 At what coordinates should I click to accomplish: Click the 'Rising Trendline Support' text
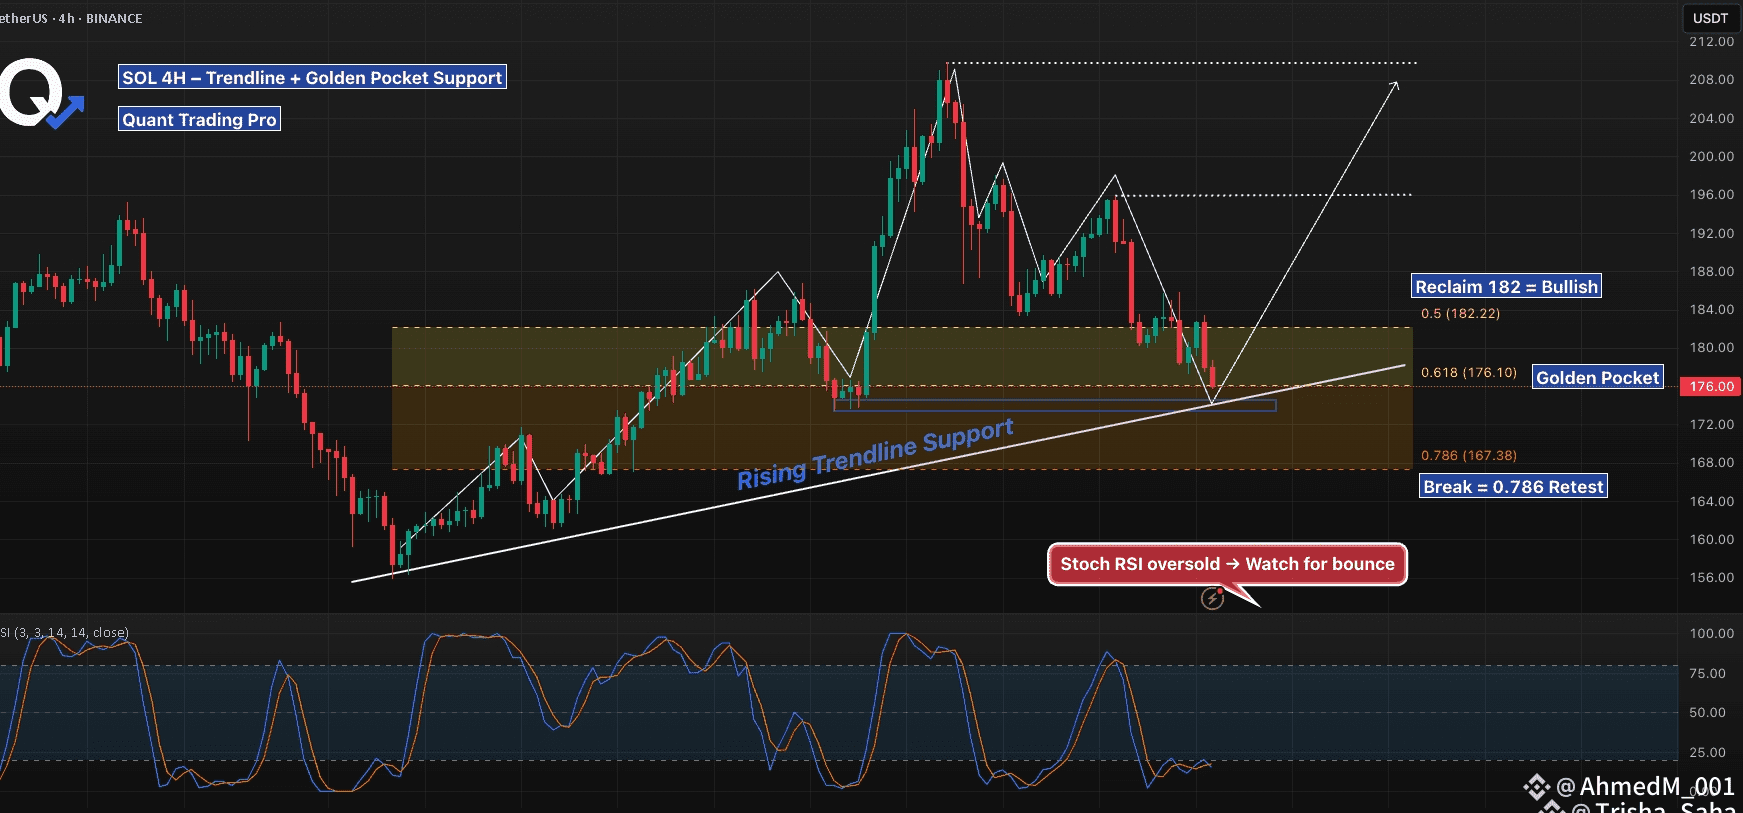click(x=875, y=454)
